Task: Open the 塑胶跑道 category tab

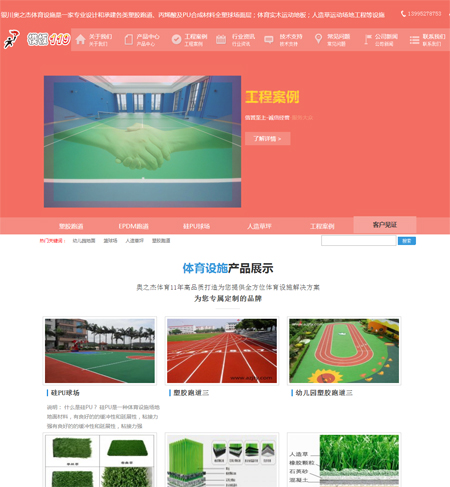Action: 71,226
